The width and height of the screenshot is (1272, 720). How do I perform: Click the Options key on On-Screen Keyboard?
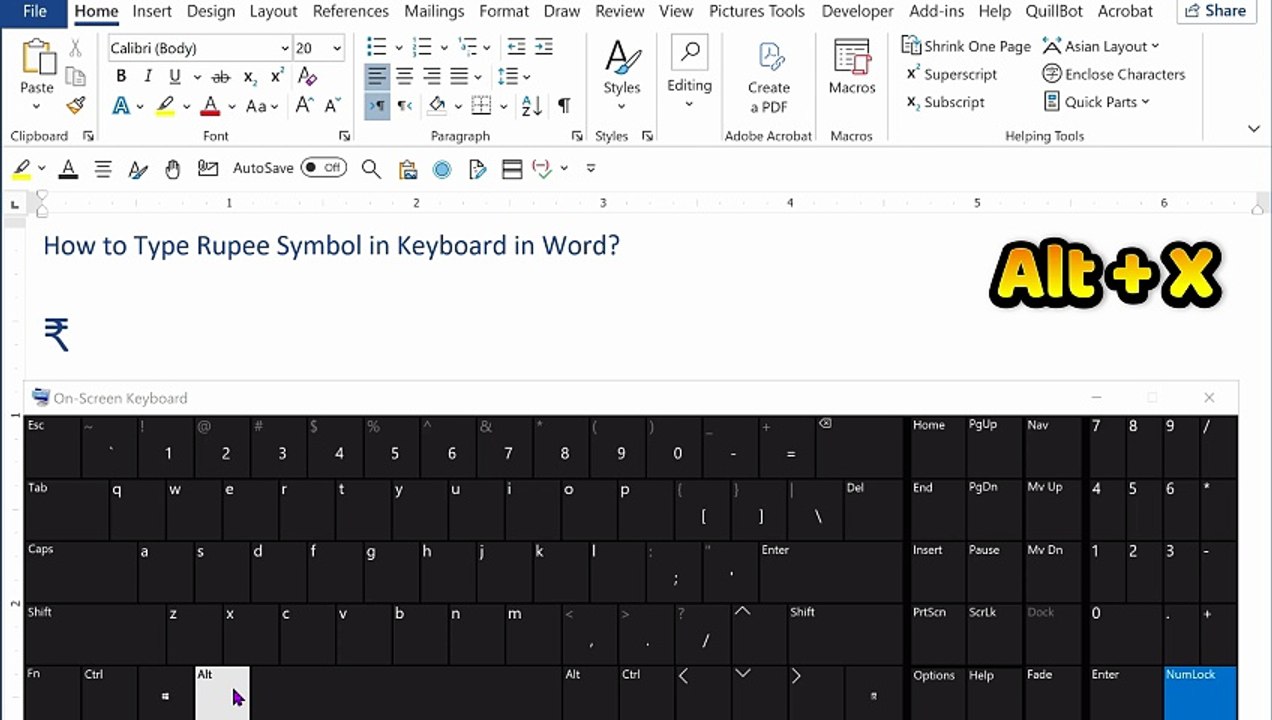click(937, 692)
